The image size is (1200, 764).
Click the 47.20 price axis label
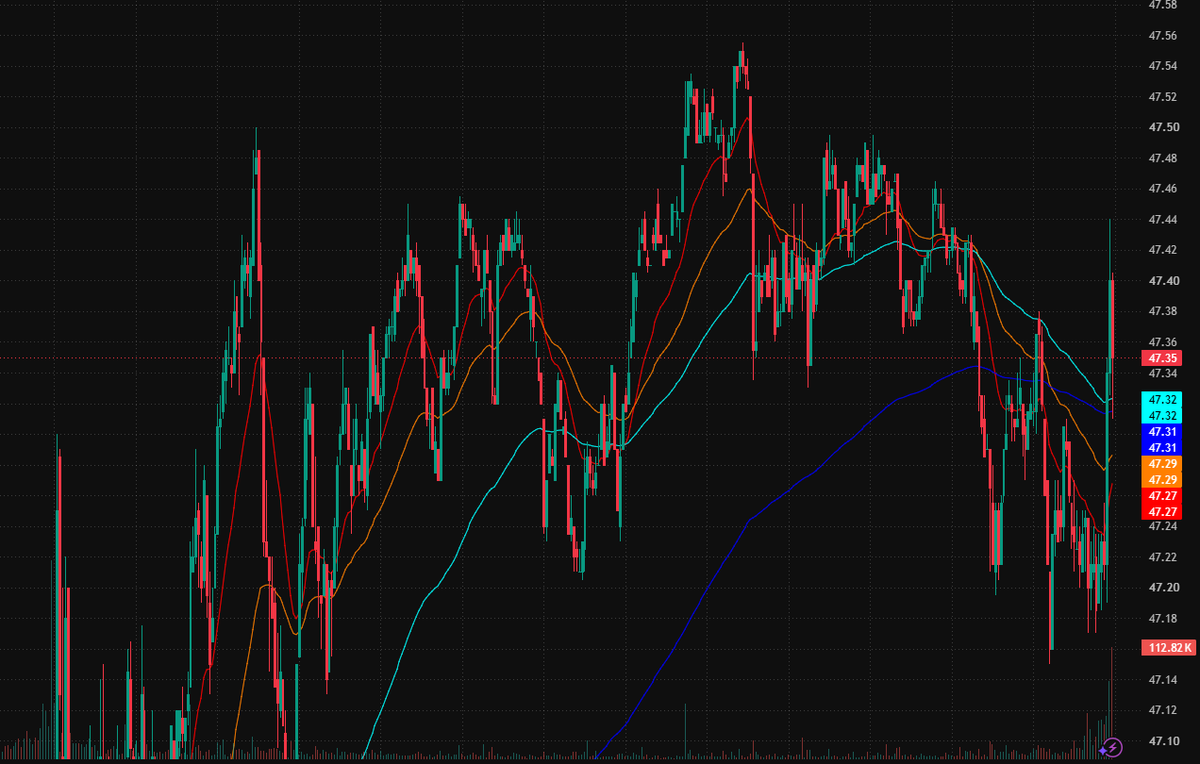(1162, 587)
